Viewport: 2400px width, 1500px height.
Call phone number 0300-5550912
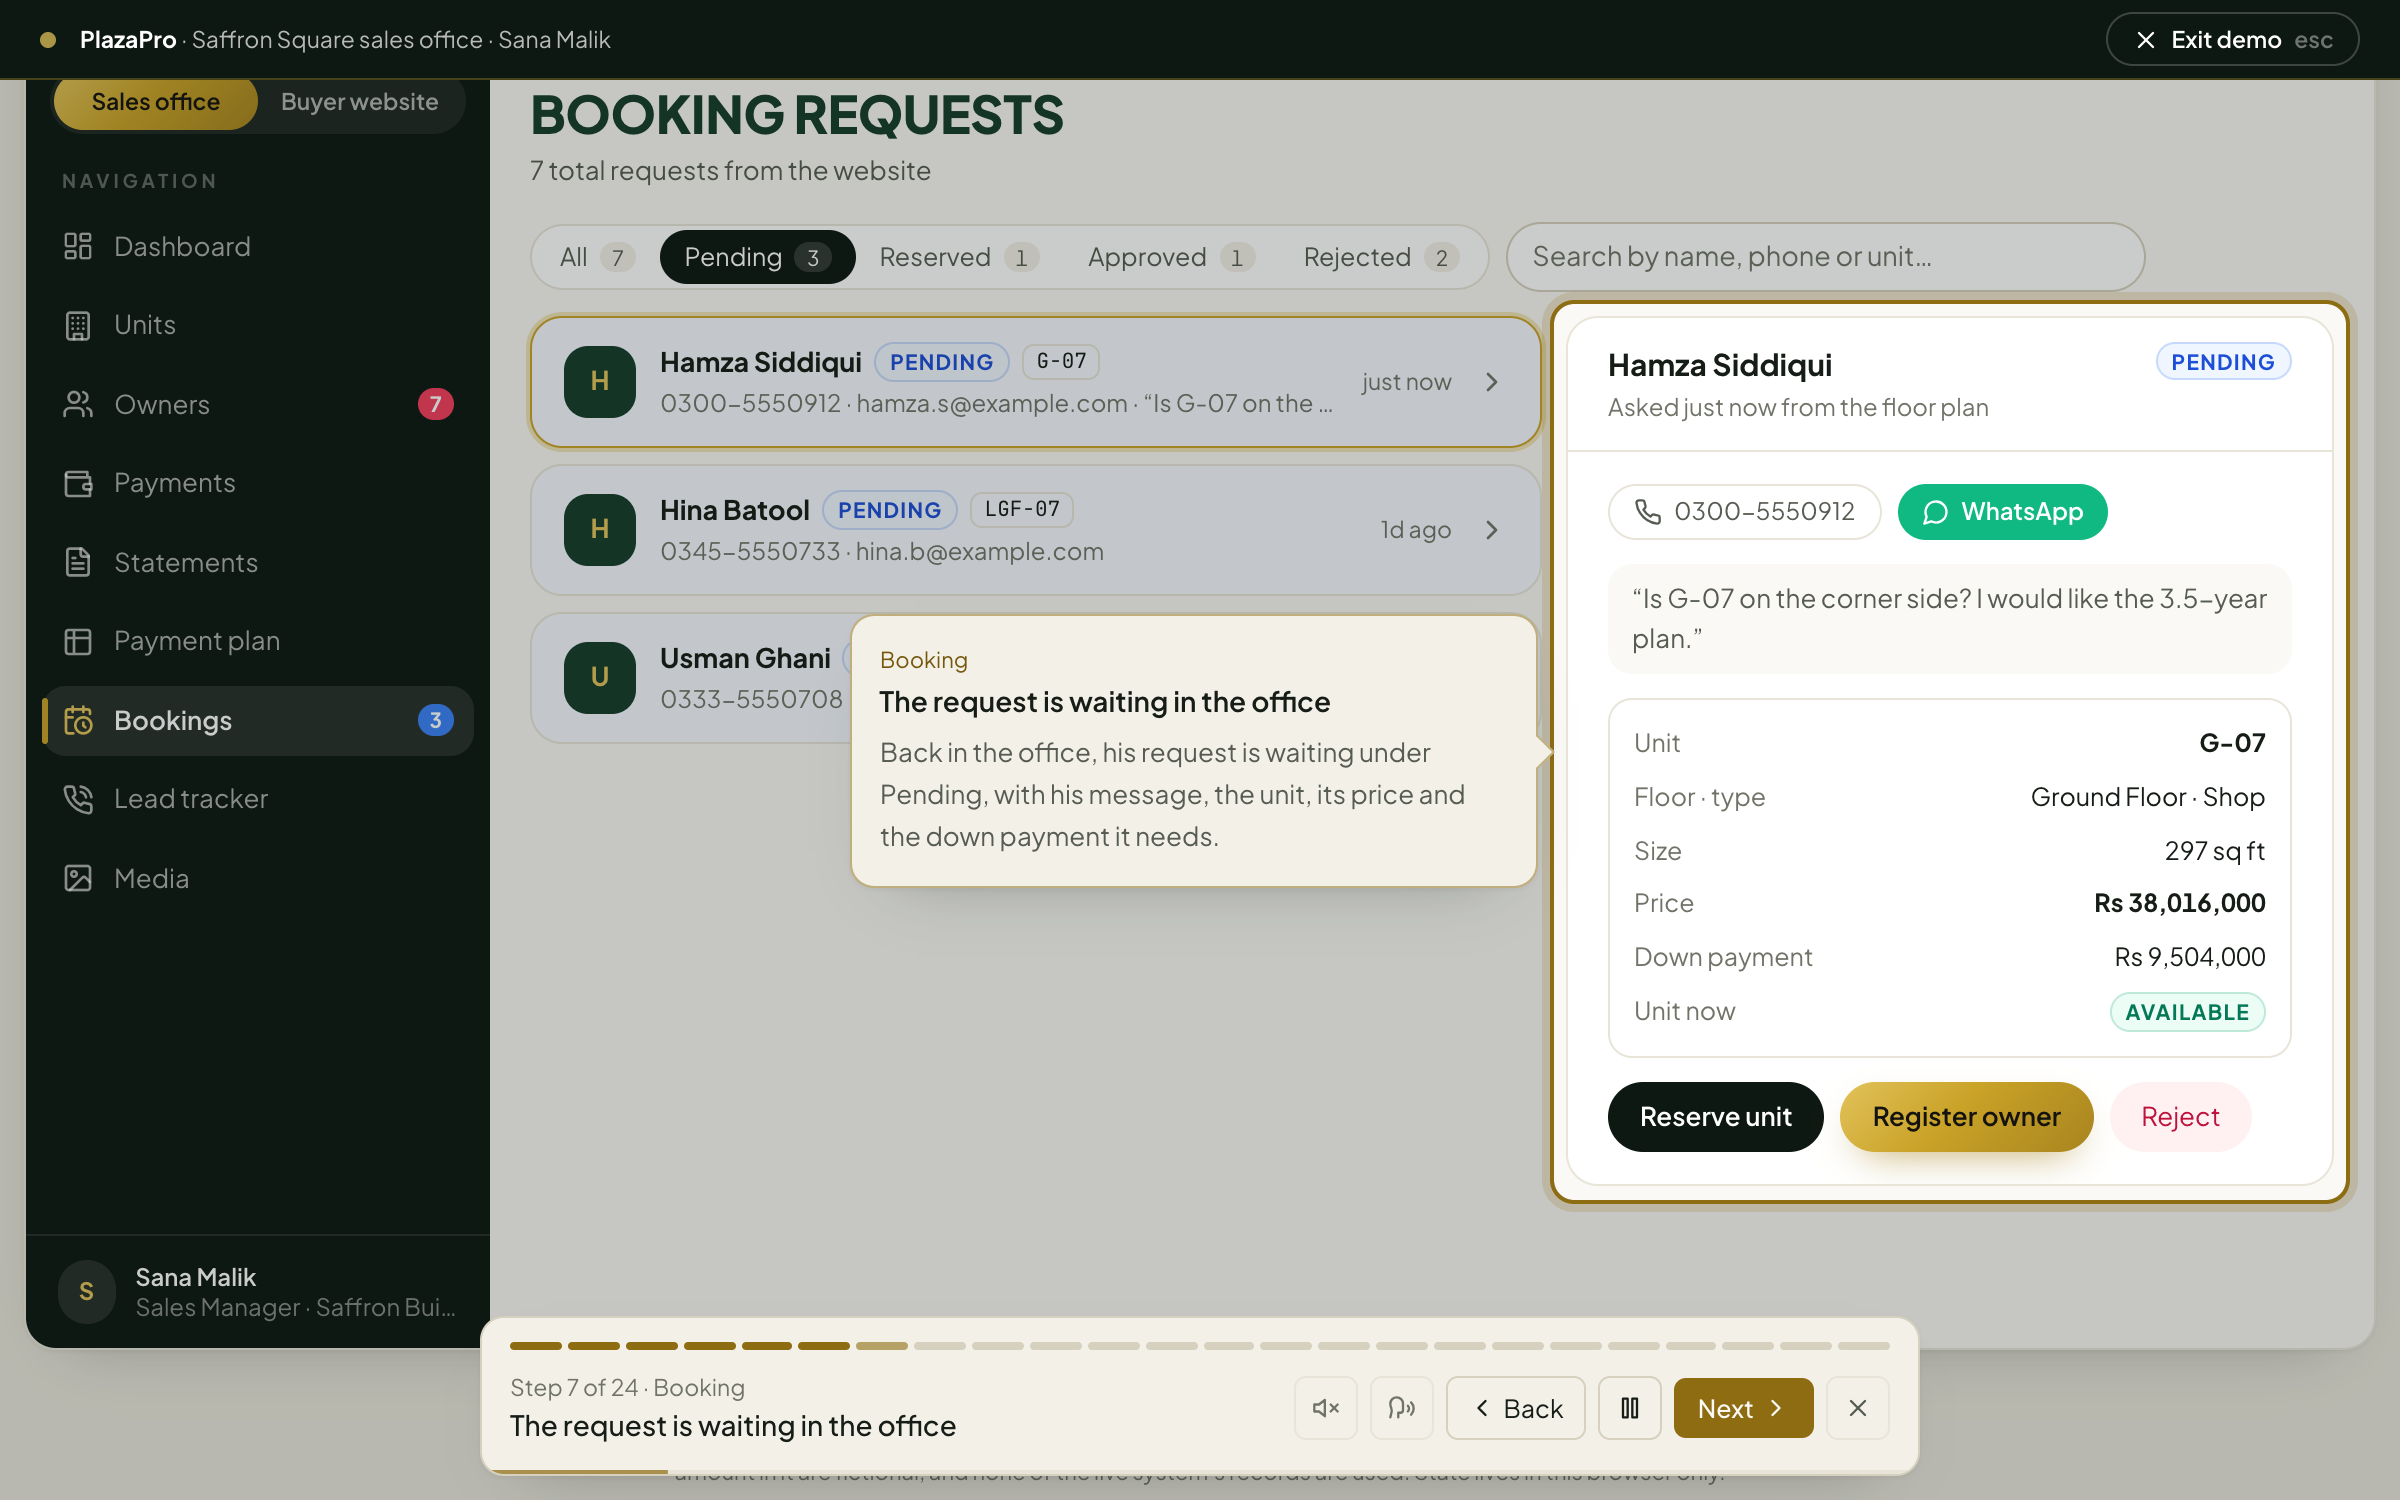[x=1744, y=512]
